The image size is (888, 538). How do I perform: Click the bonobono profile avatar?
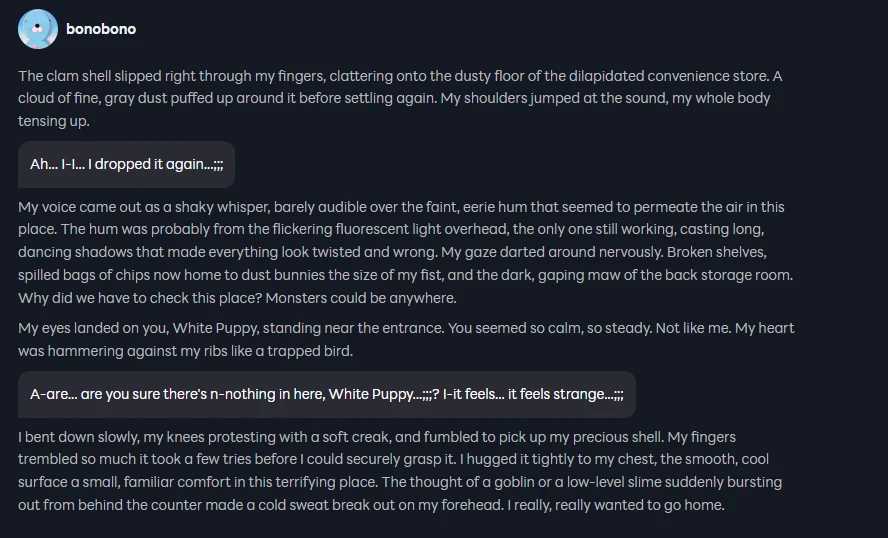coord(38,29)
